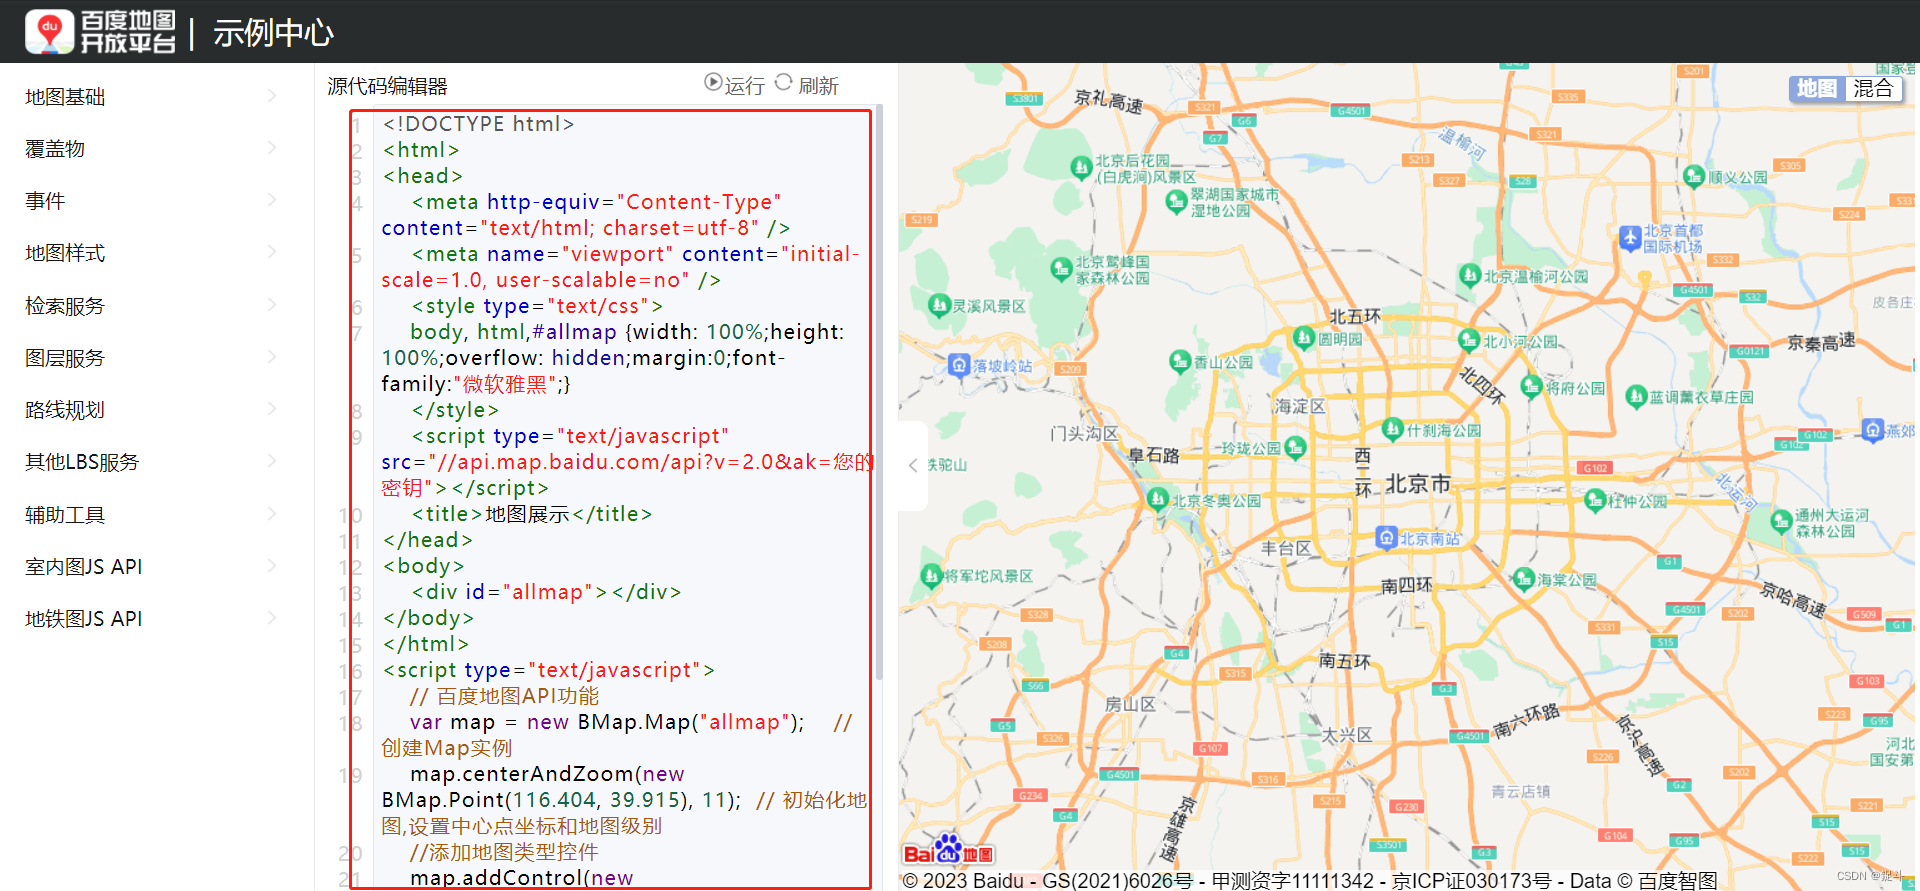Click the 源代码编辑器 panel title
The width and height of the screenshot is (1920, 891).
tap(387, 86)
